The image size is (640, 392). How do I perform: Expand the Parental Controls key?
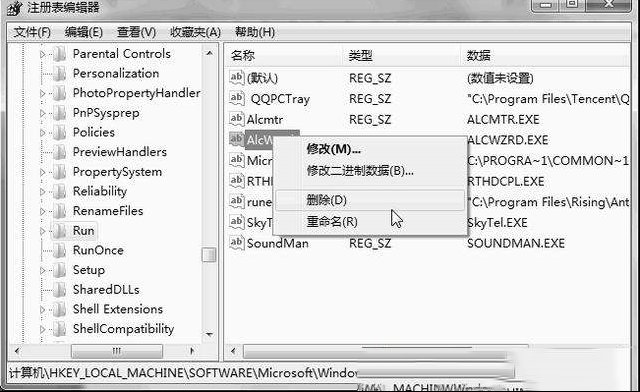tap(42, 54)
